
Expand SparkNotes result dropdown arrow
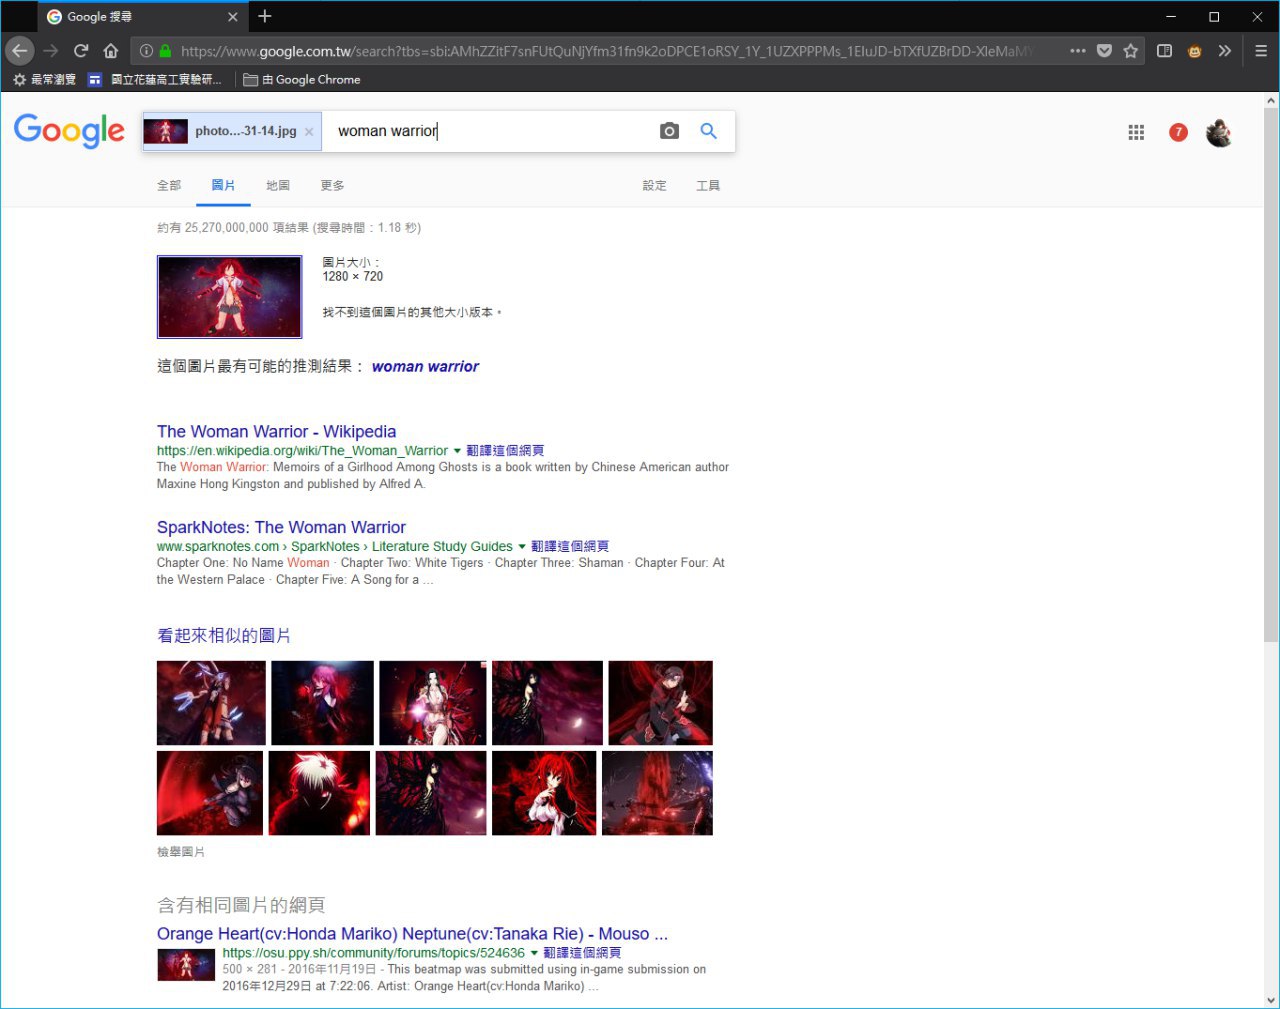click(x=522, y=546)
